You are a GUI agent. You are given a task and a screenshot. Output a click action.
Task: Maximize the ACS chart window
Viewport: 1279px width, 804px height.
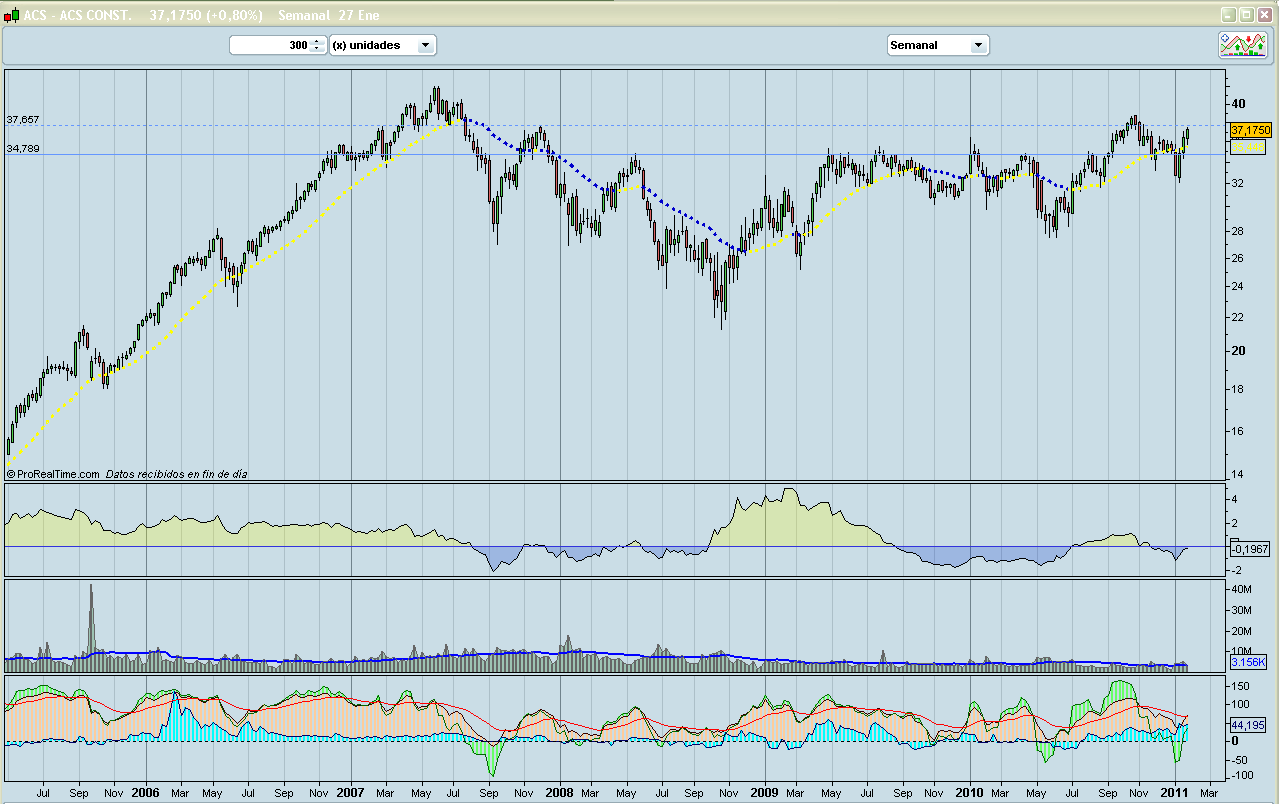pos(1246,15)
